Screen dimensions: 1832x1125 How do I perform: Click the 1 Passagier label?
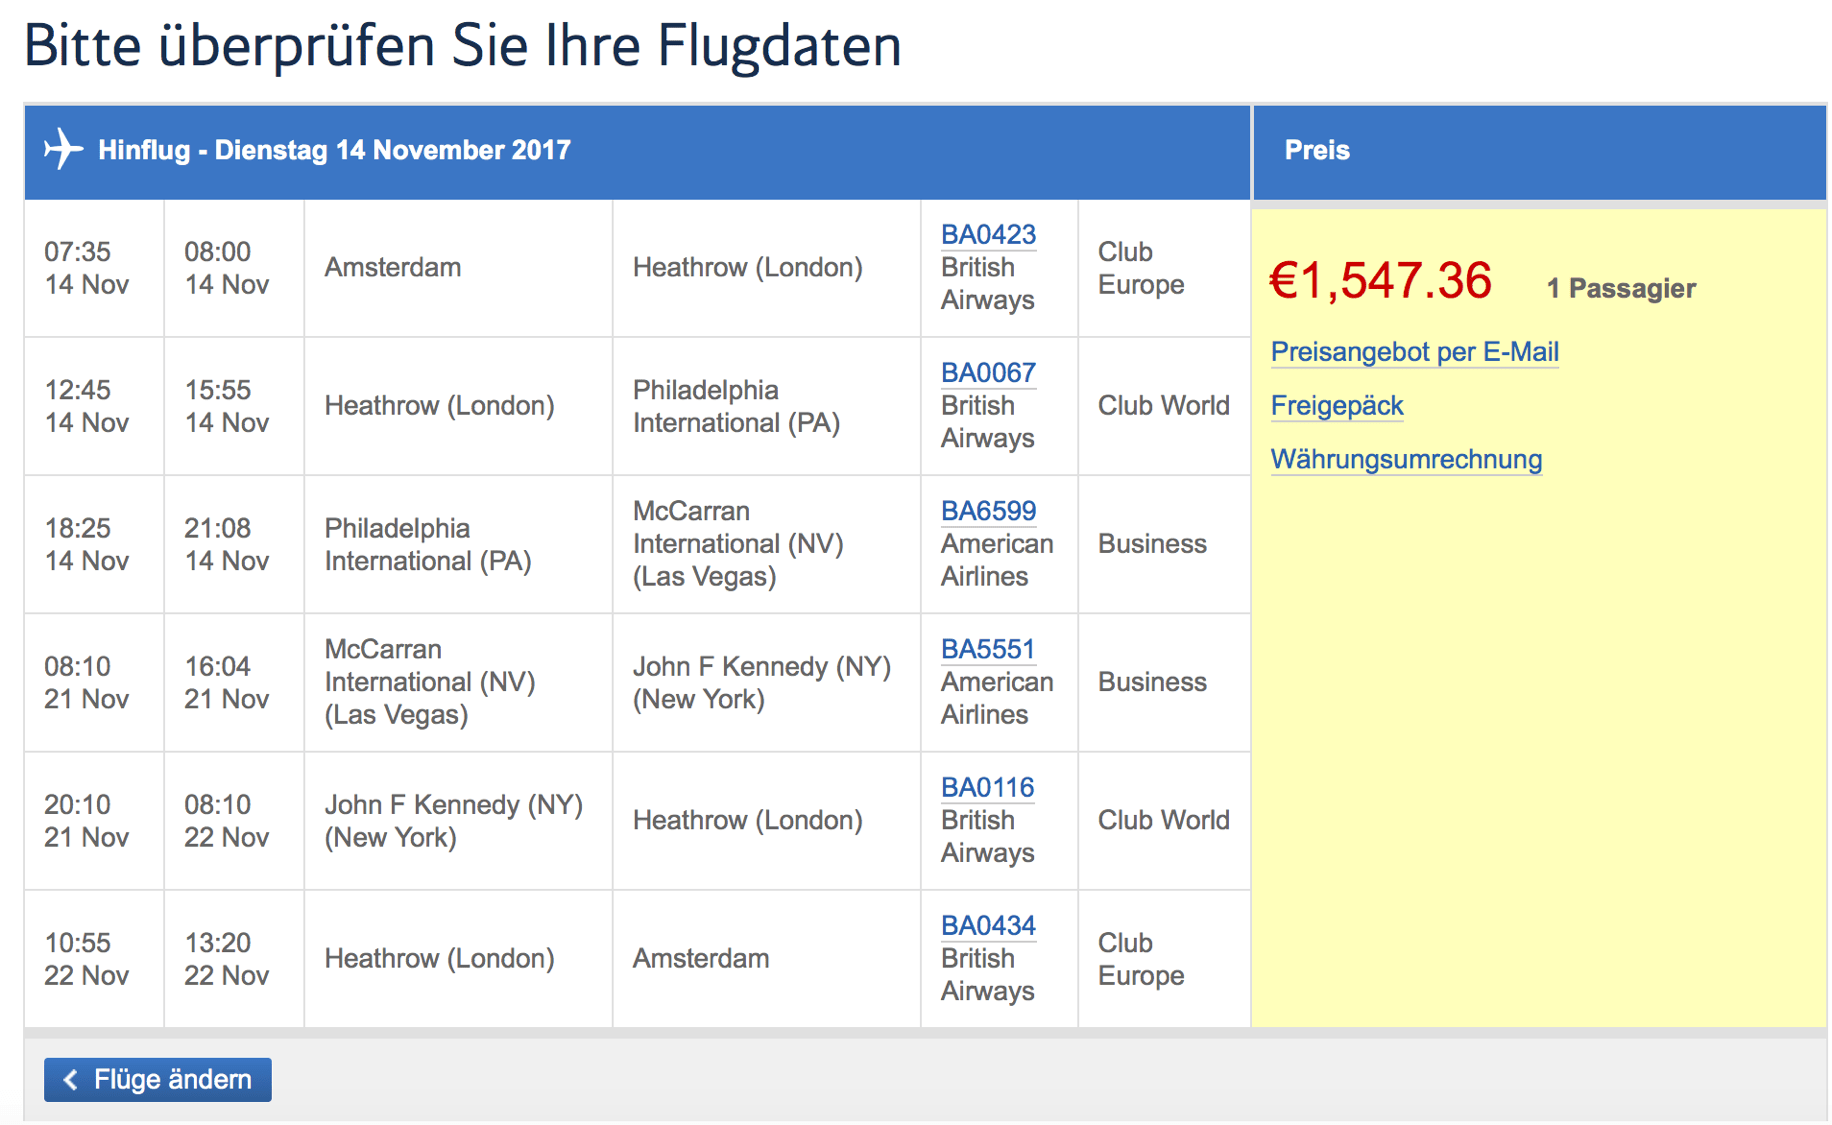coord(1621,289)
